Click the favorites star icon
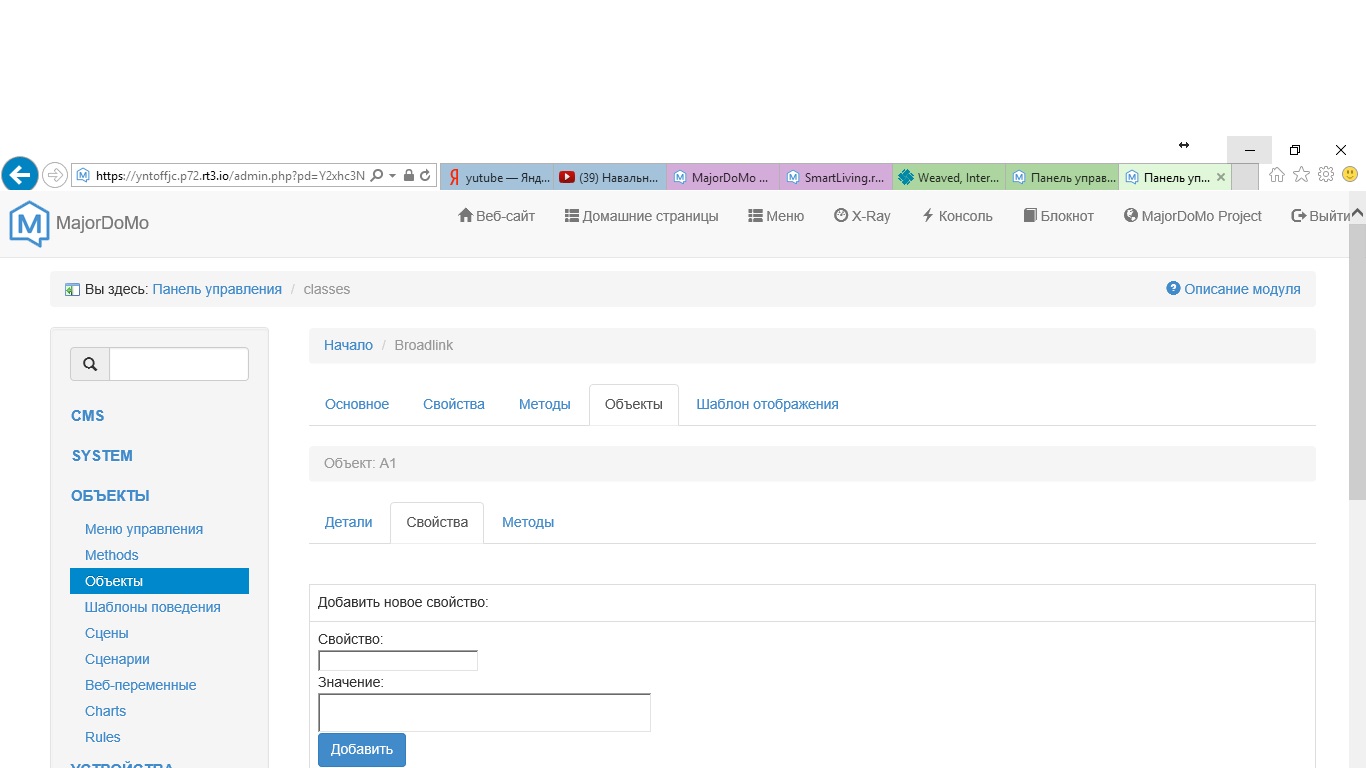Image resolution: width=1366 pixels, height=768 pixels. click(1301, 175)
